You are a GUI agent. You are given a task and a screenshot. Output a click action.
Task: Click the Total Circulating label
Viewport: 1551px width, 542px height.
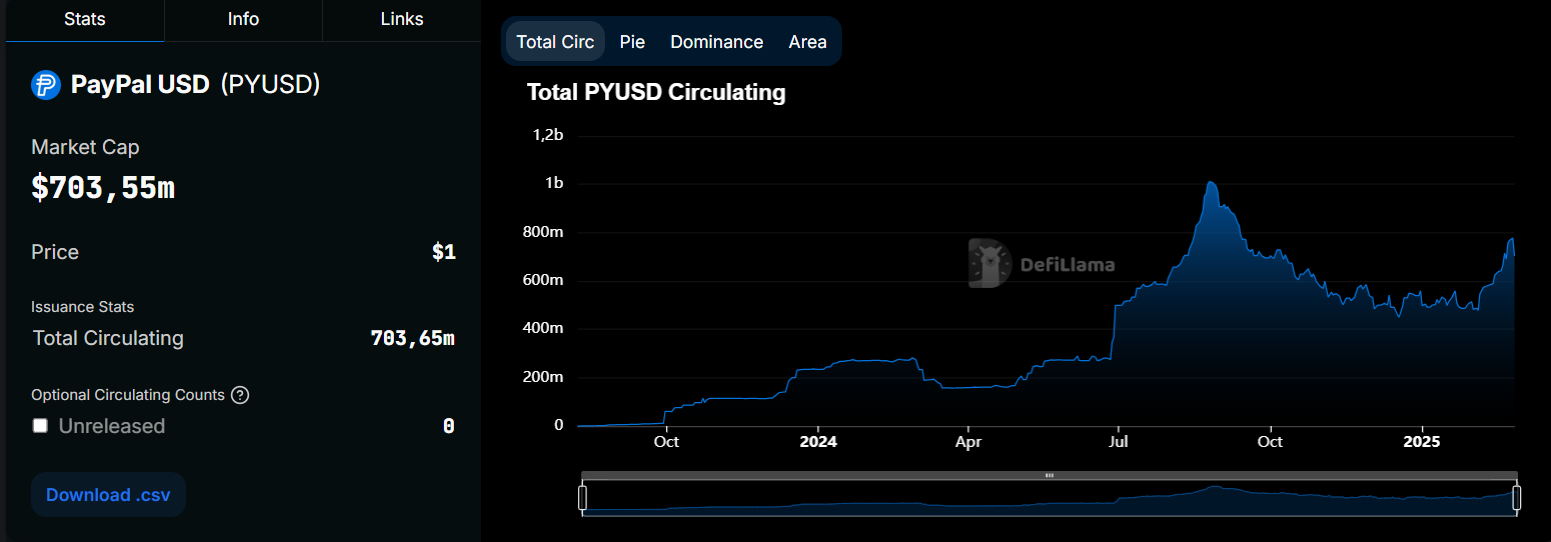point(108,338)
